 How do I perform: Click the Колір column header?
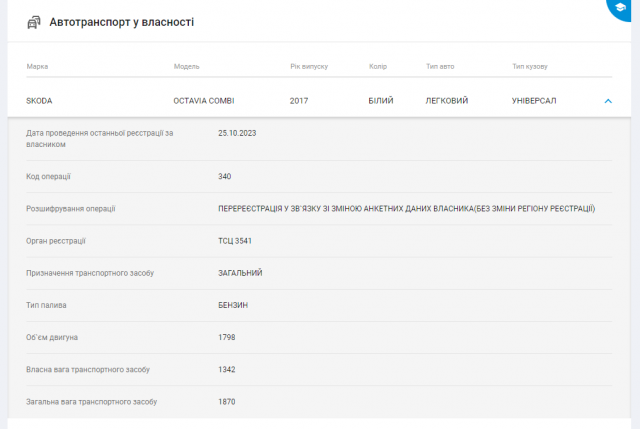pyautogui.click(x=378, y=66)
